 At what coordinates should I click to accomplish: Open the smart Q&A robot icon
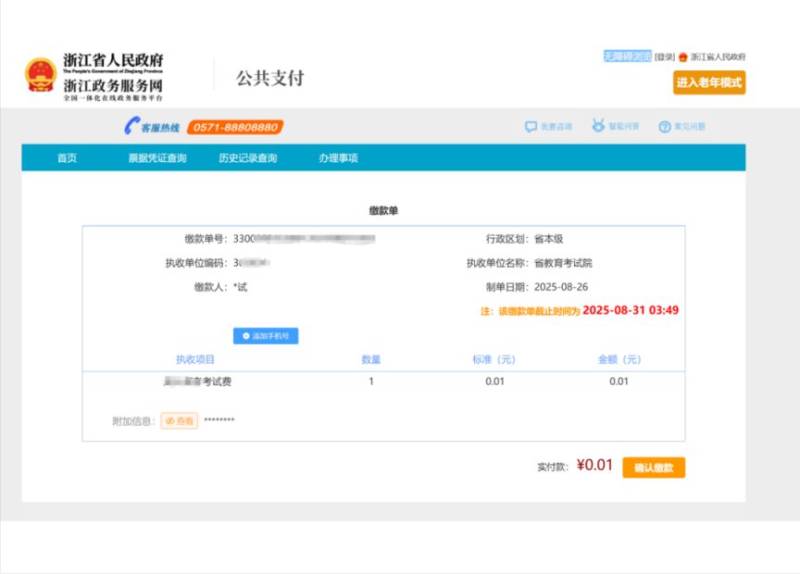click(598, 127)
